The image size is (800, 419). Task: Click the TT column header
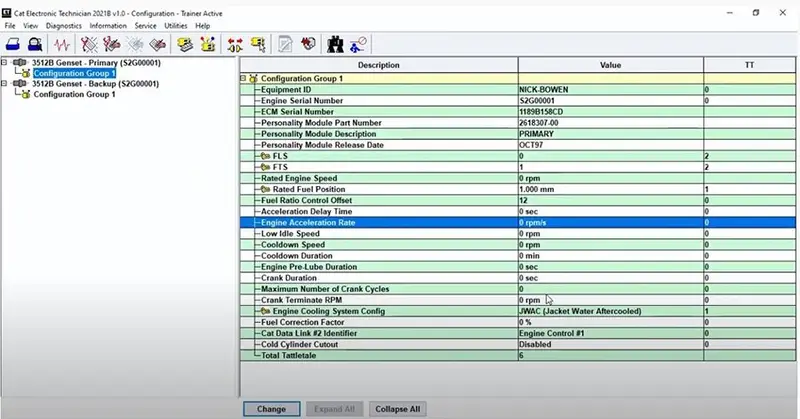[x=749, y=65]
